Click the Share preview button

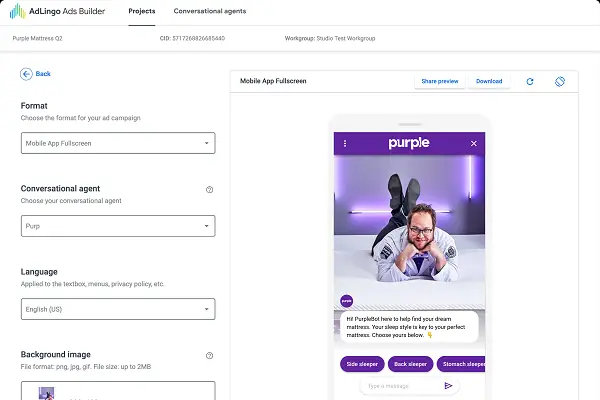point(440,81)
